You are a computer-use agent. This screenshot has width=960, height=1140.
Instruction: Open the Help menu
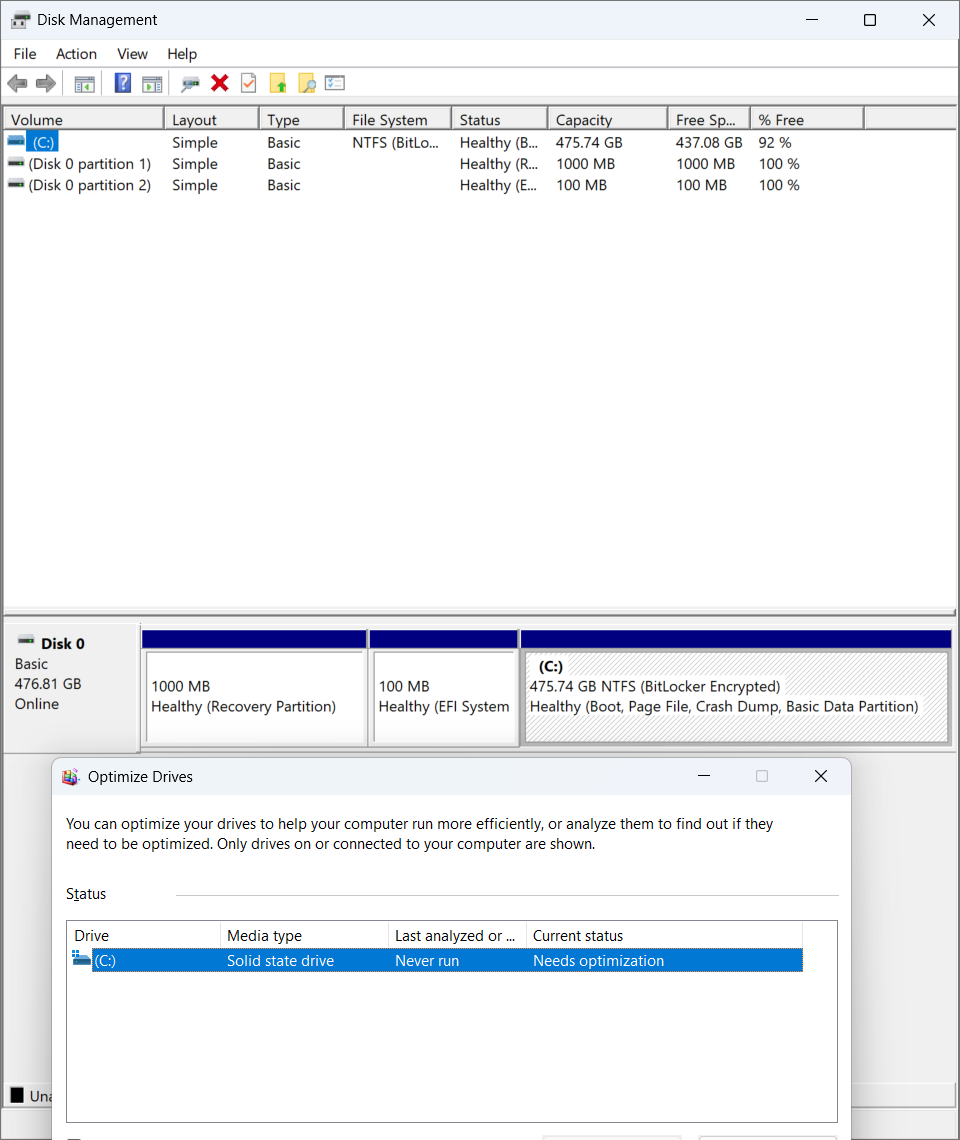(x=182, y=54)
